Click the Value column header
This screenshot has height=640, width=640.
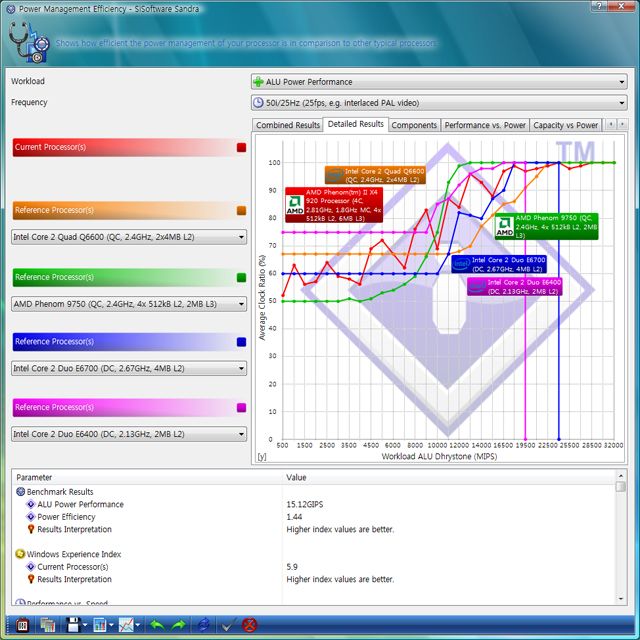[x=449, y=477]
